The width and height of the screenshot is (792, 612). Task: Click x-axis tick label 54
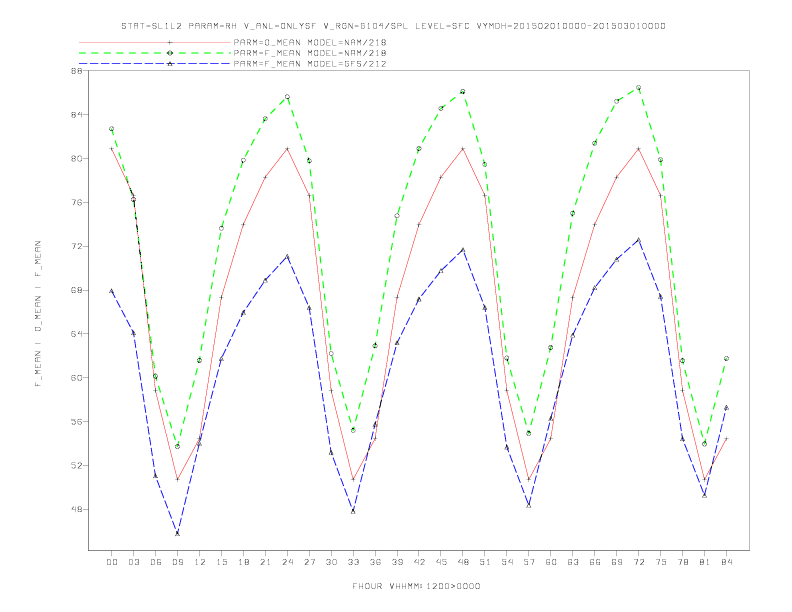coord(507,562)
